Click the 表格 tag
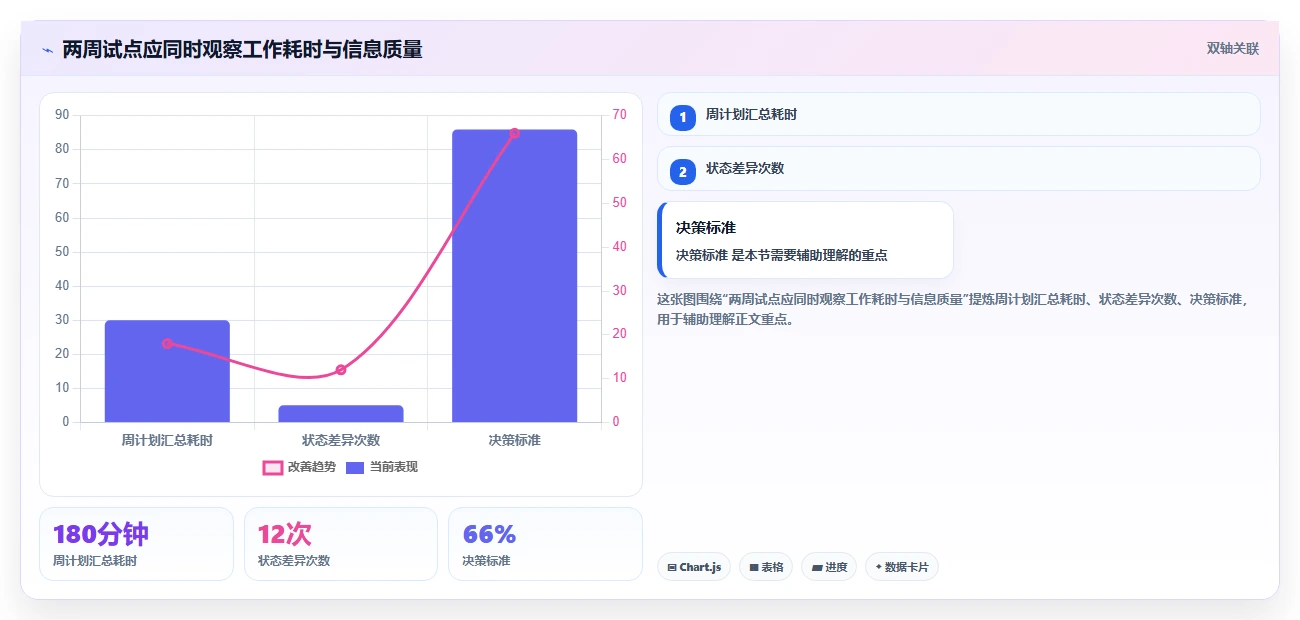 click(x=766, y=567)
